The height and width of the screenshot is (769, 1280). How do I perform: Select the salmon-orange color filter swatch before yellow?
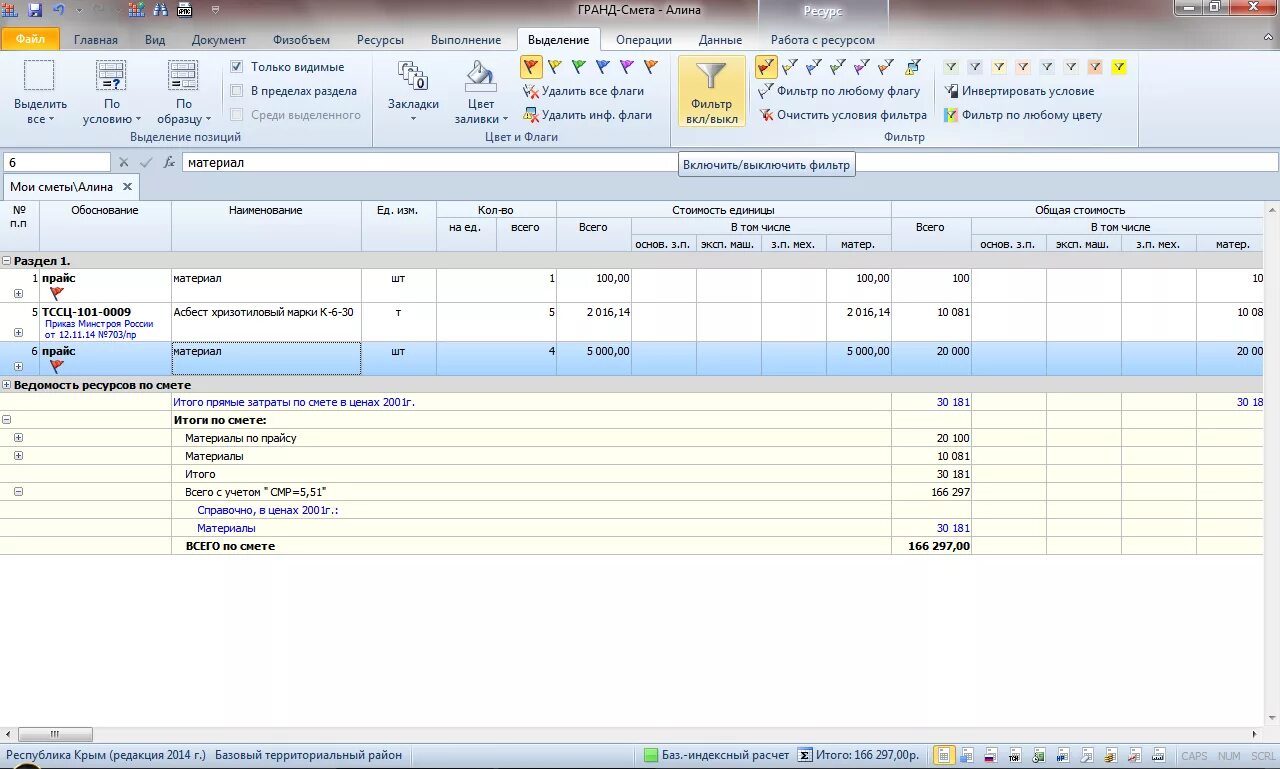click(1095, 67)
